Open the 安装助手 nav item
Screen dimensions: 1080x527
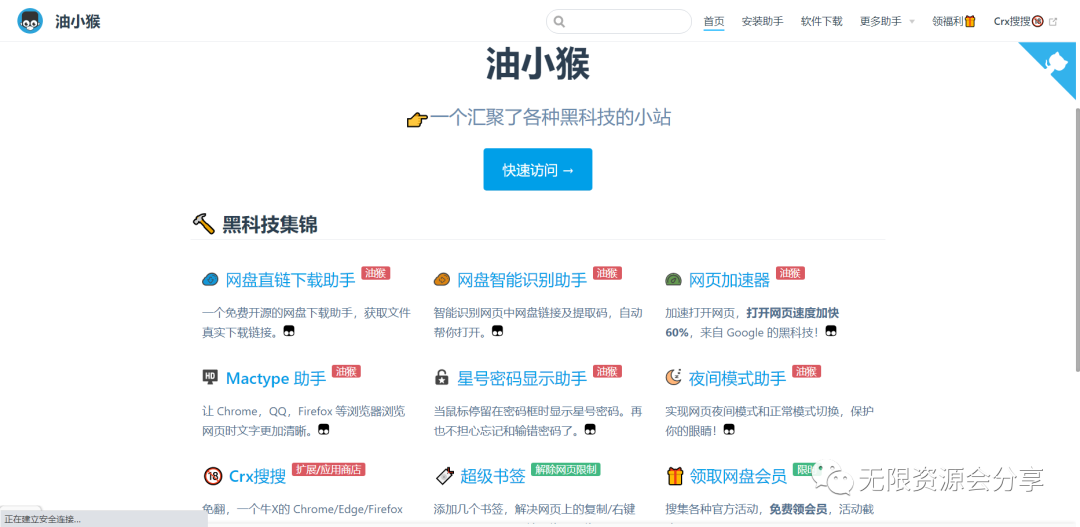point(762,21)
